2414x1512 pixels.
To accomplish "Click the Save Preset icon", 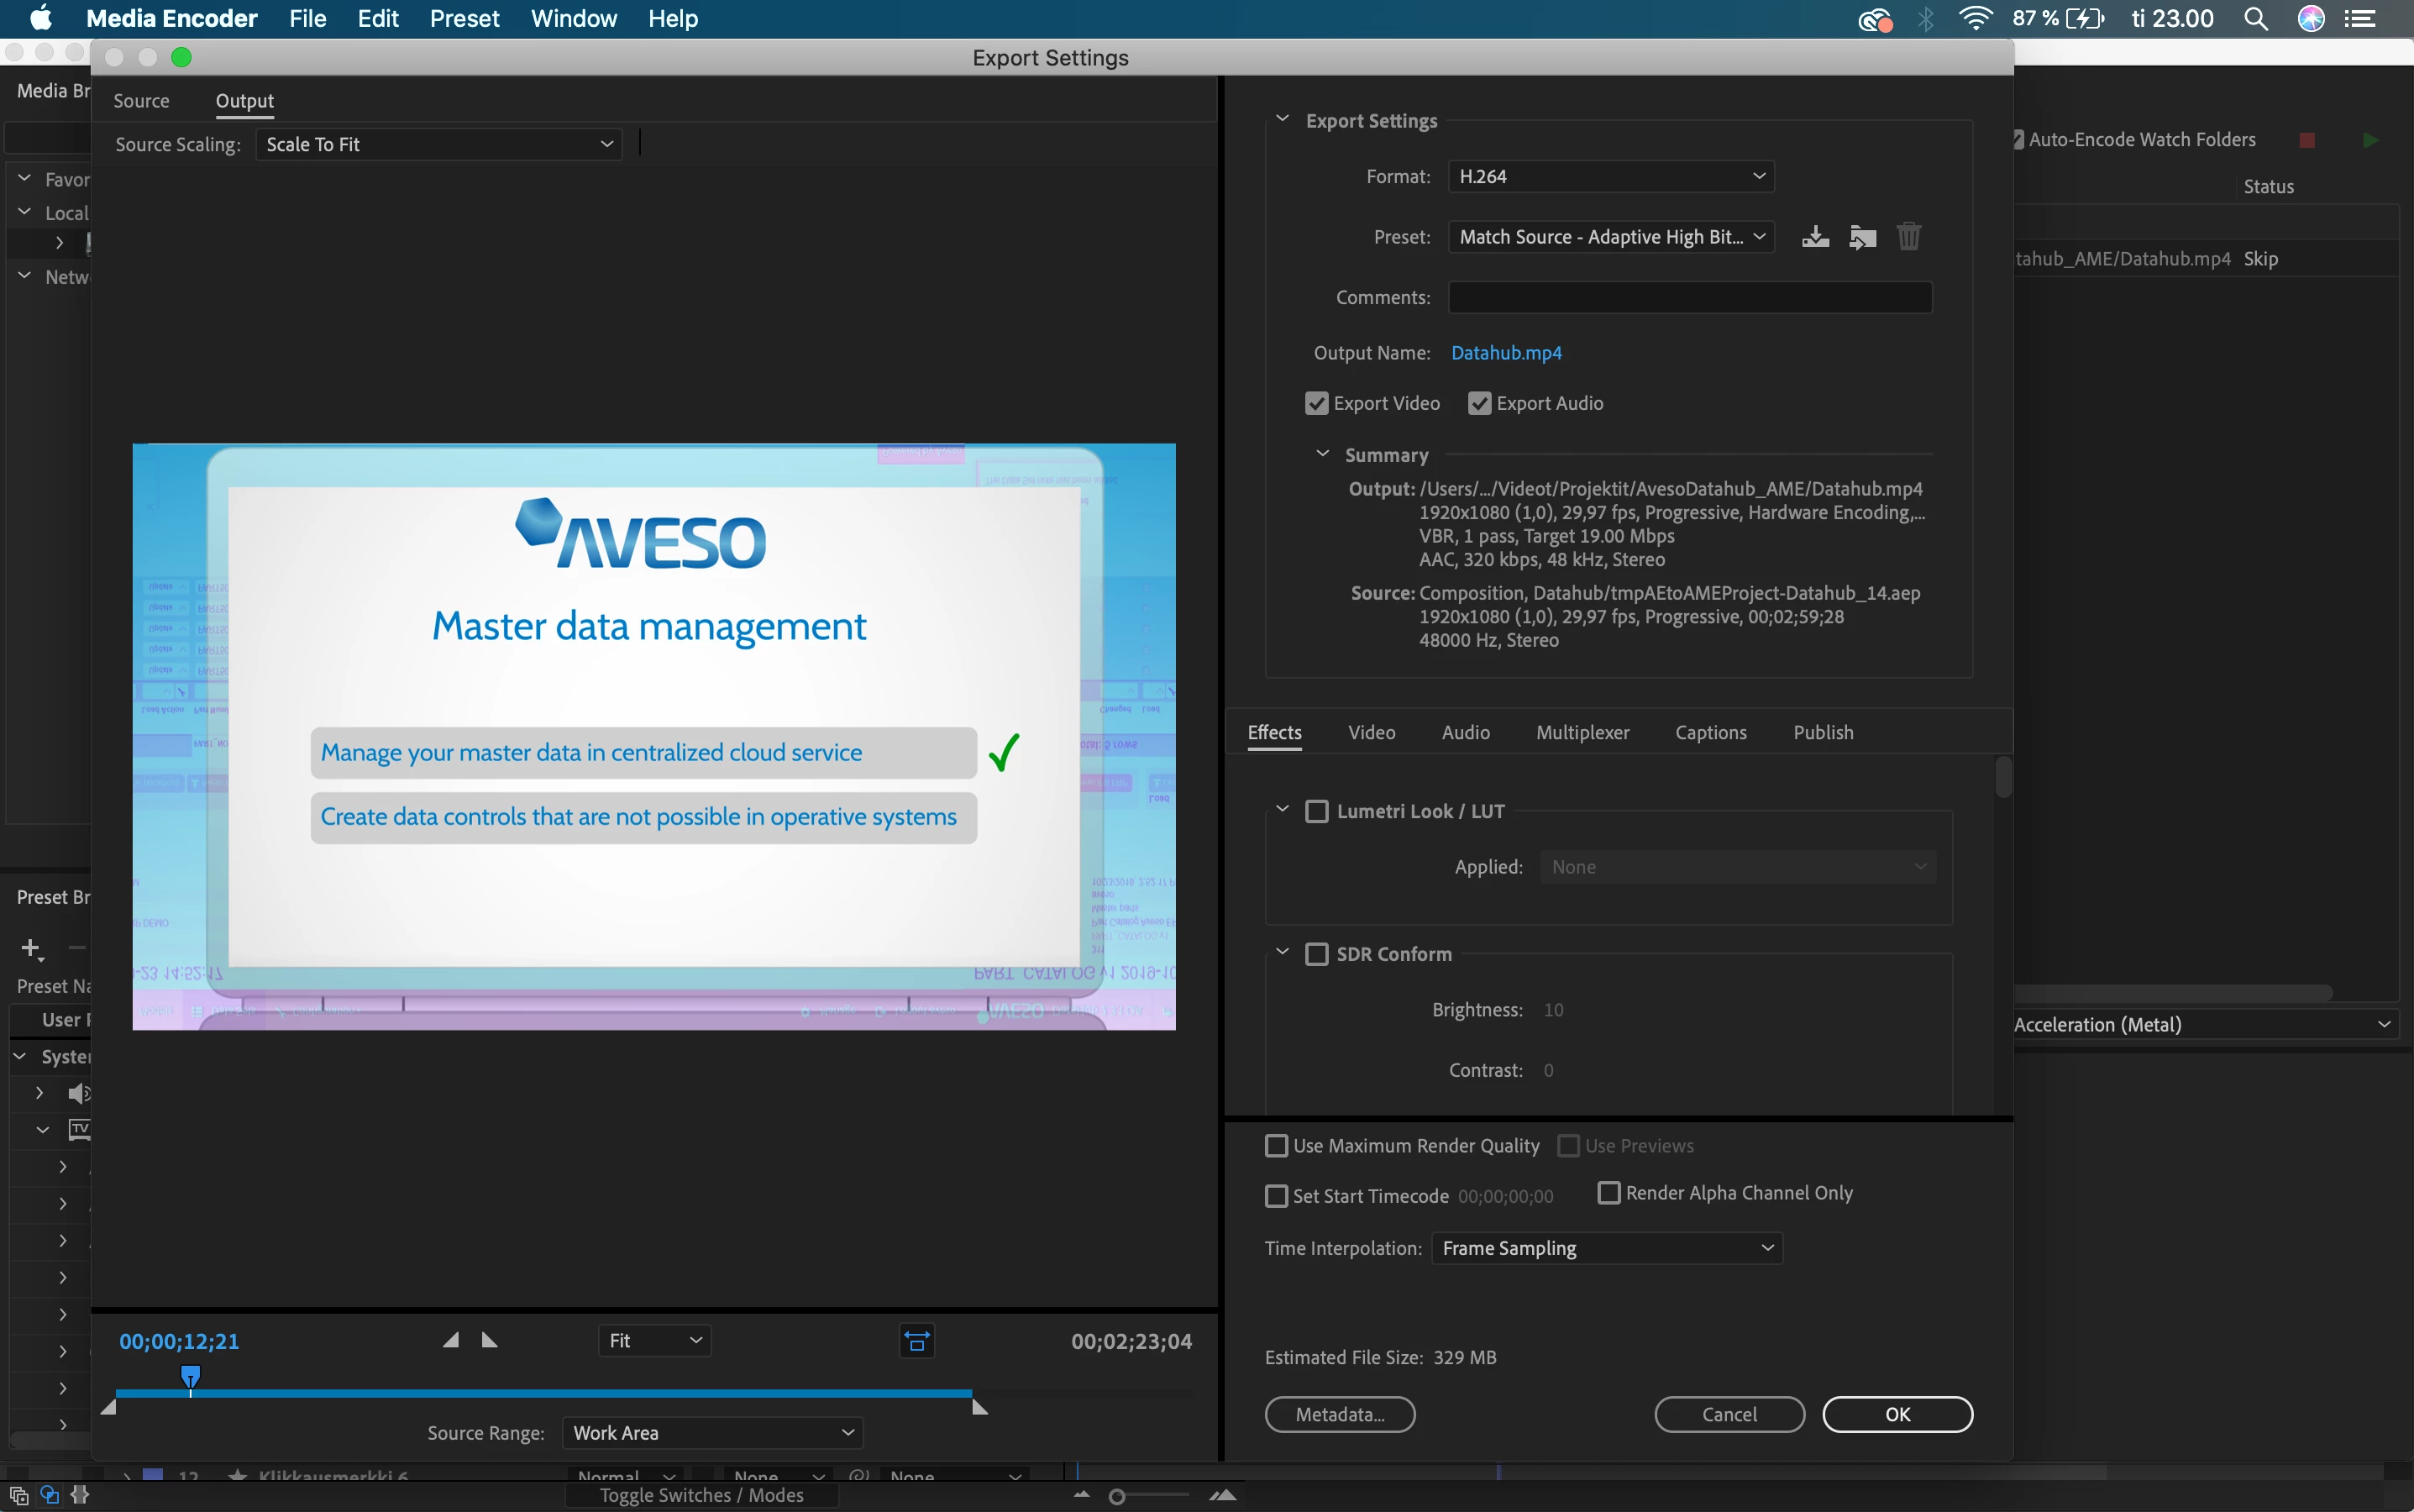I will 1815,237.
